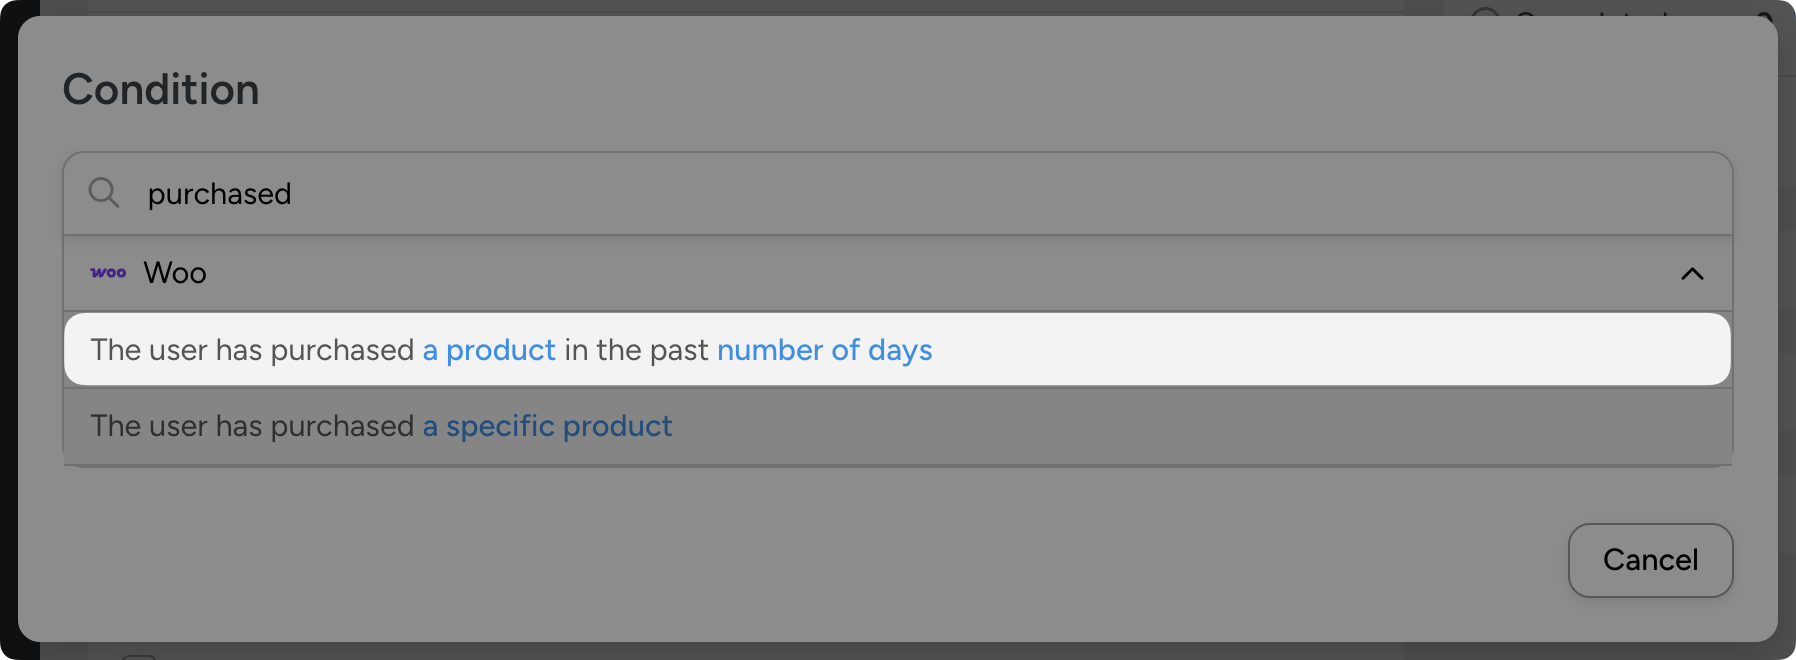Click "The user has purchased" in second row

click(x=252, y=426)
